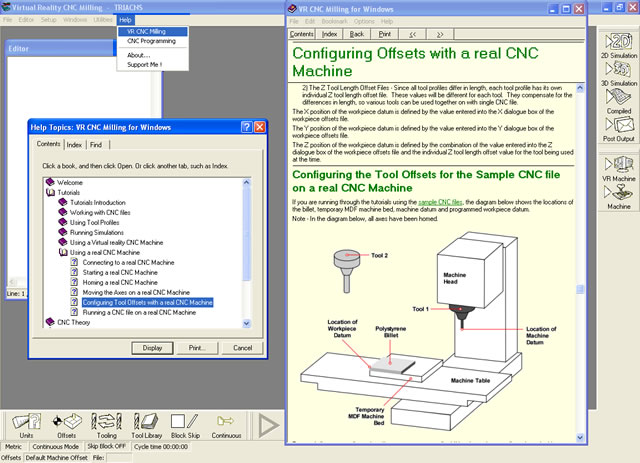This screenshot has height=463, width=640.
Task: Go to next topic with >> button
Action: click(x=440, y=34)
